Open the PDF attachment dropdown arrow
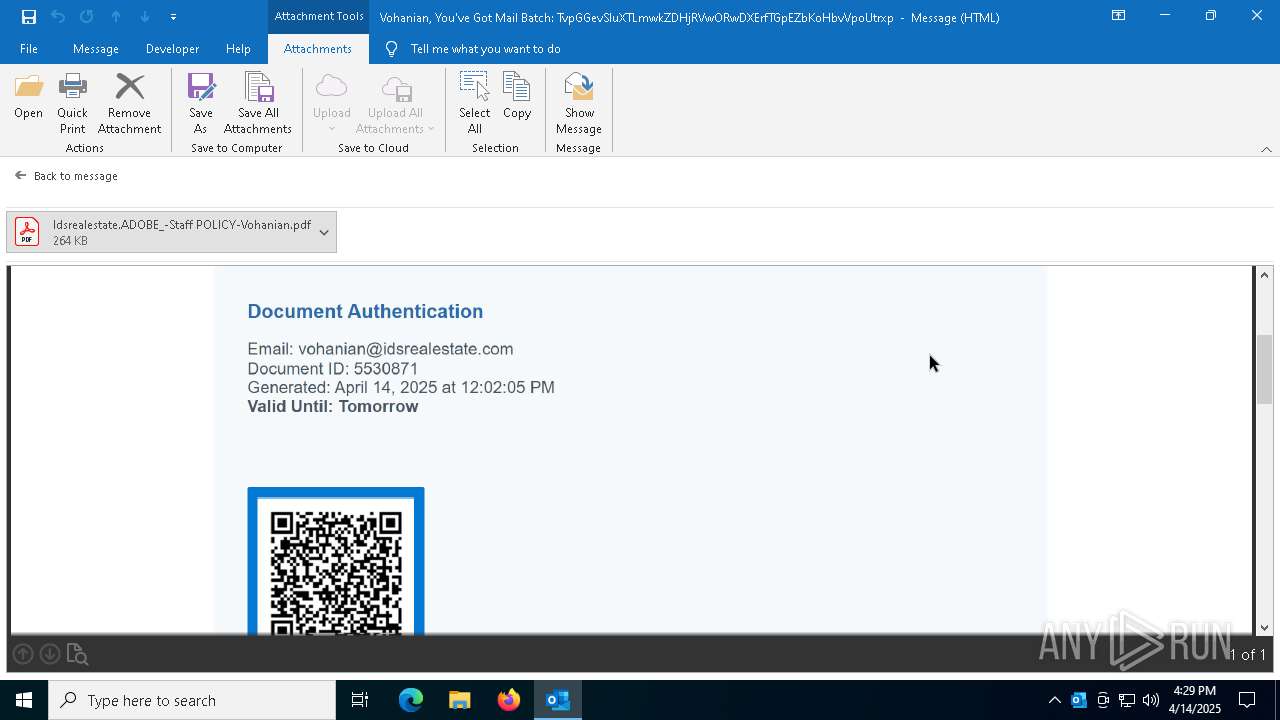The height and width of the screenshot is (720, 1280). pos(324,232)
